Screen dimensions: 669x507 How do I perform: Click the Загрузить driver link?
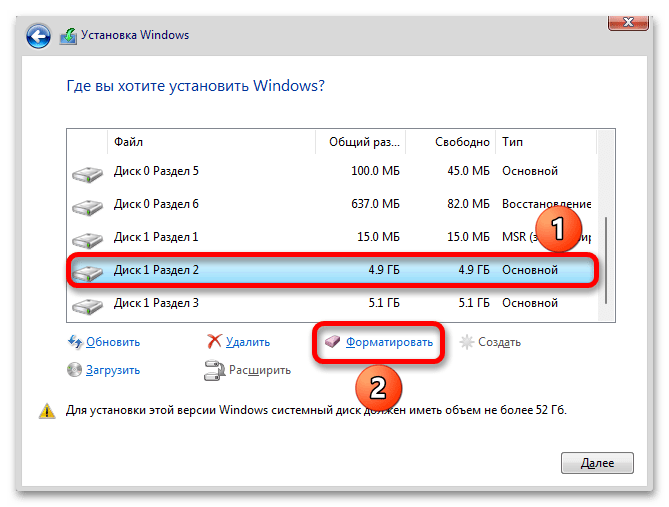pyautogui.click(x=113, y=370)
